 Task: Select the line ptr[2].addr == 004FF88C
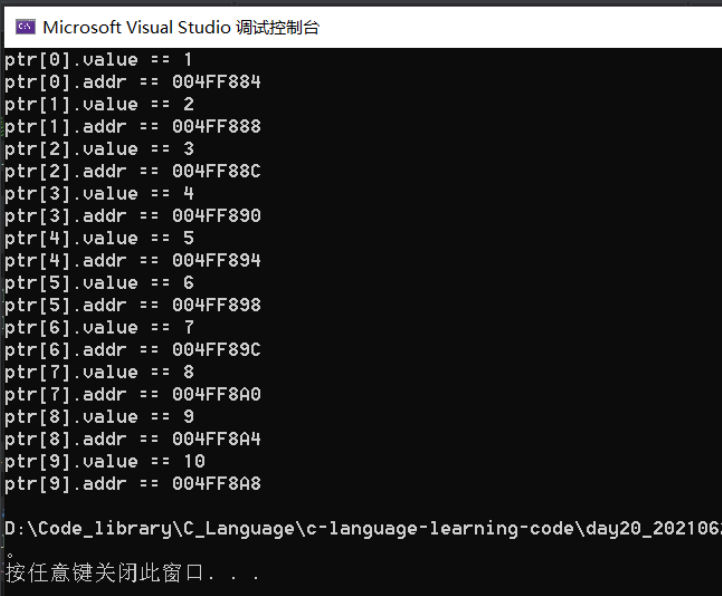(x=133, y=172)
